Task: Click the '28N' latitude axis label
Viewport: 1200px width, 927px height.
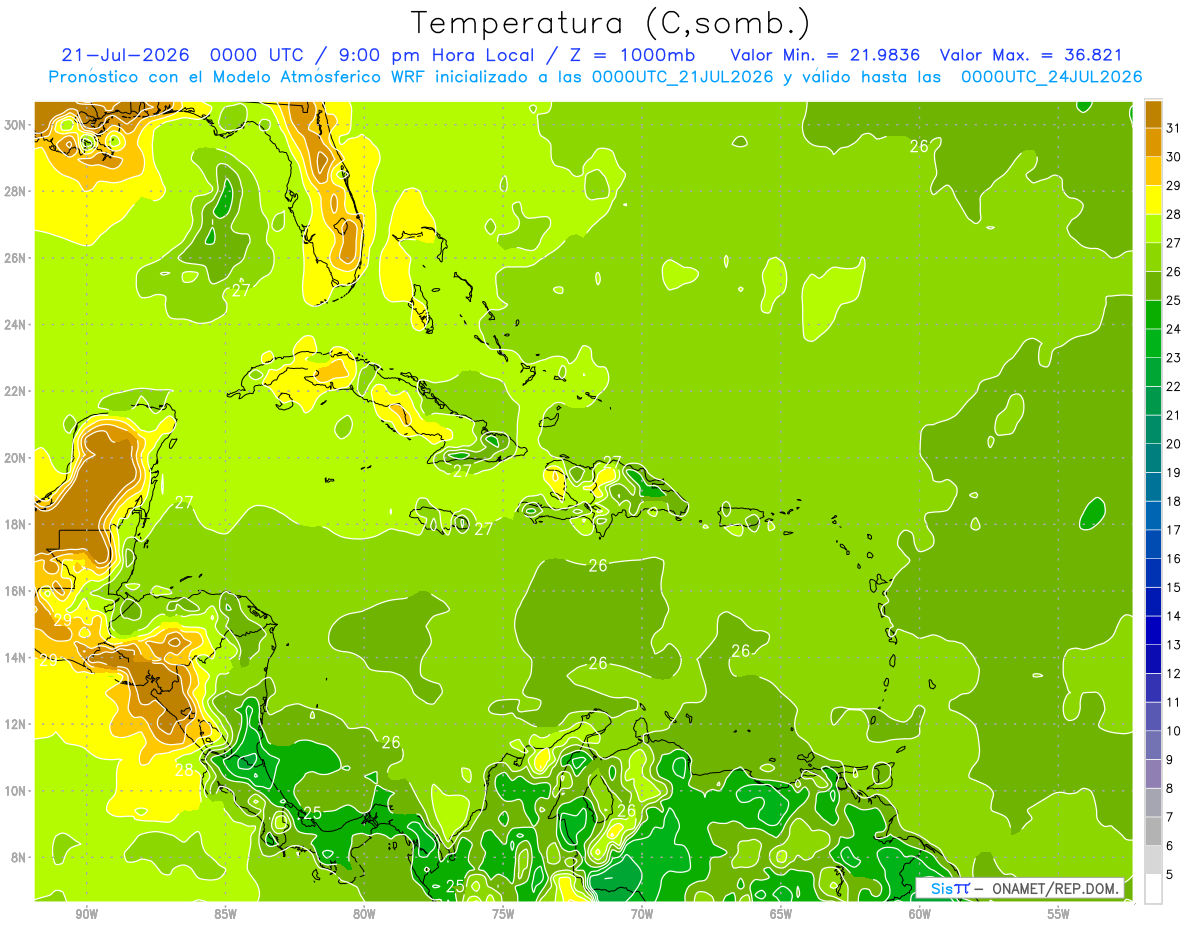Action: coord(16,191)
